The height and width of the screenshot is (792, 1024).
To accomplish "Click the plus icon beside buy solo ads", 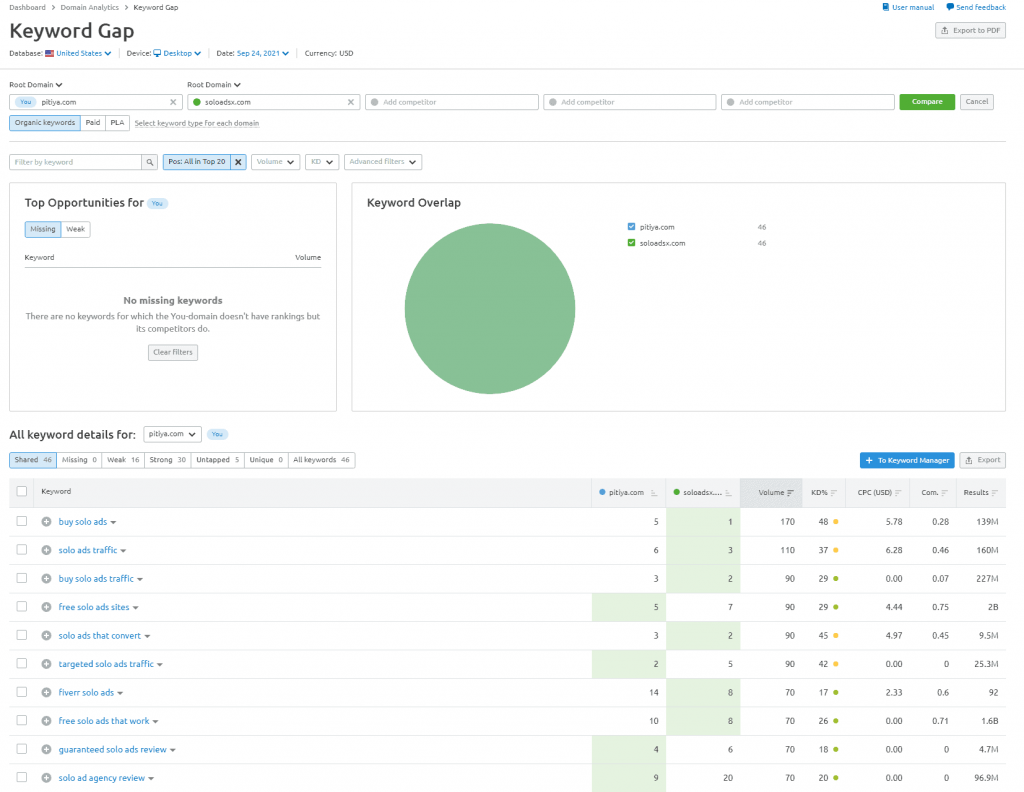I will click(46, 522).
